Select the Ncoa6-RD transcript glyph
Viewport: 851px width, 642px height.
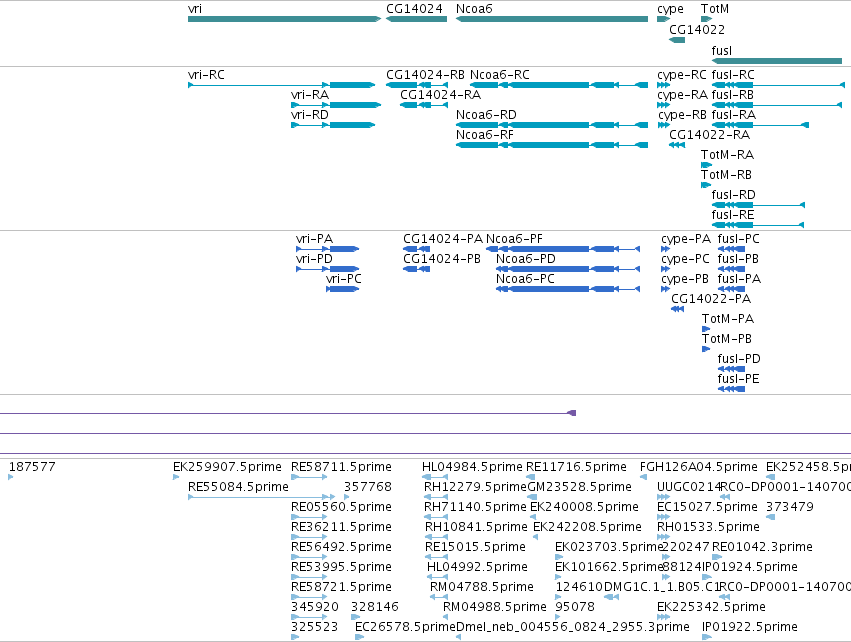[x=552, y=125]
